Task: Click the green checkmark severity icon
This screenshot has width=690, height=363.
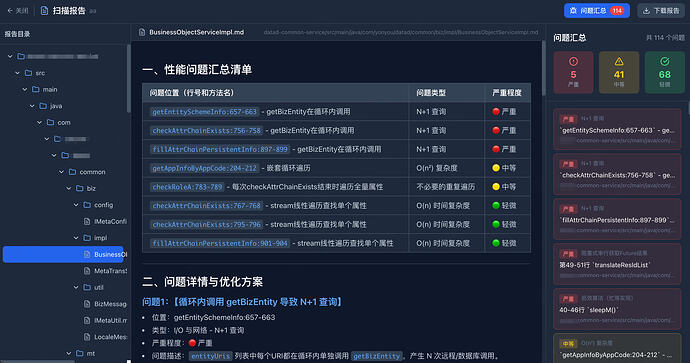Action: tap(664, 62)
